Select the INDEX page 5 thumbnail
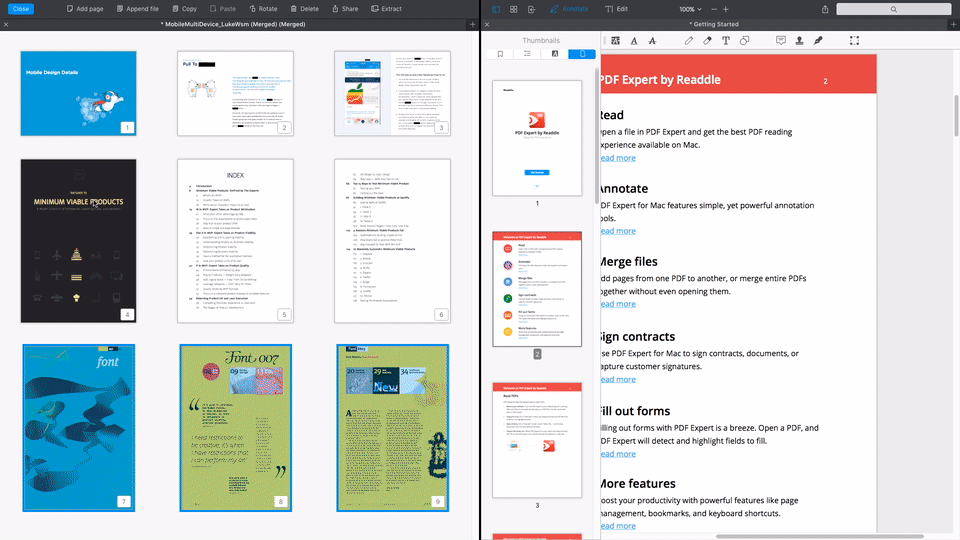 pos(235,241)
